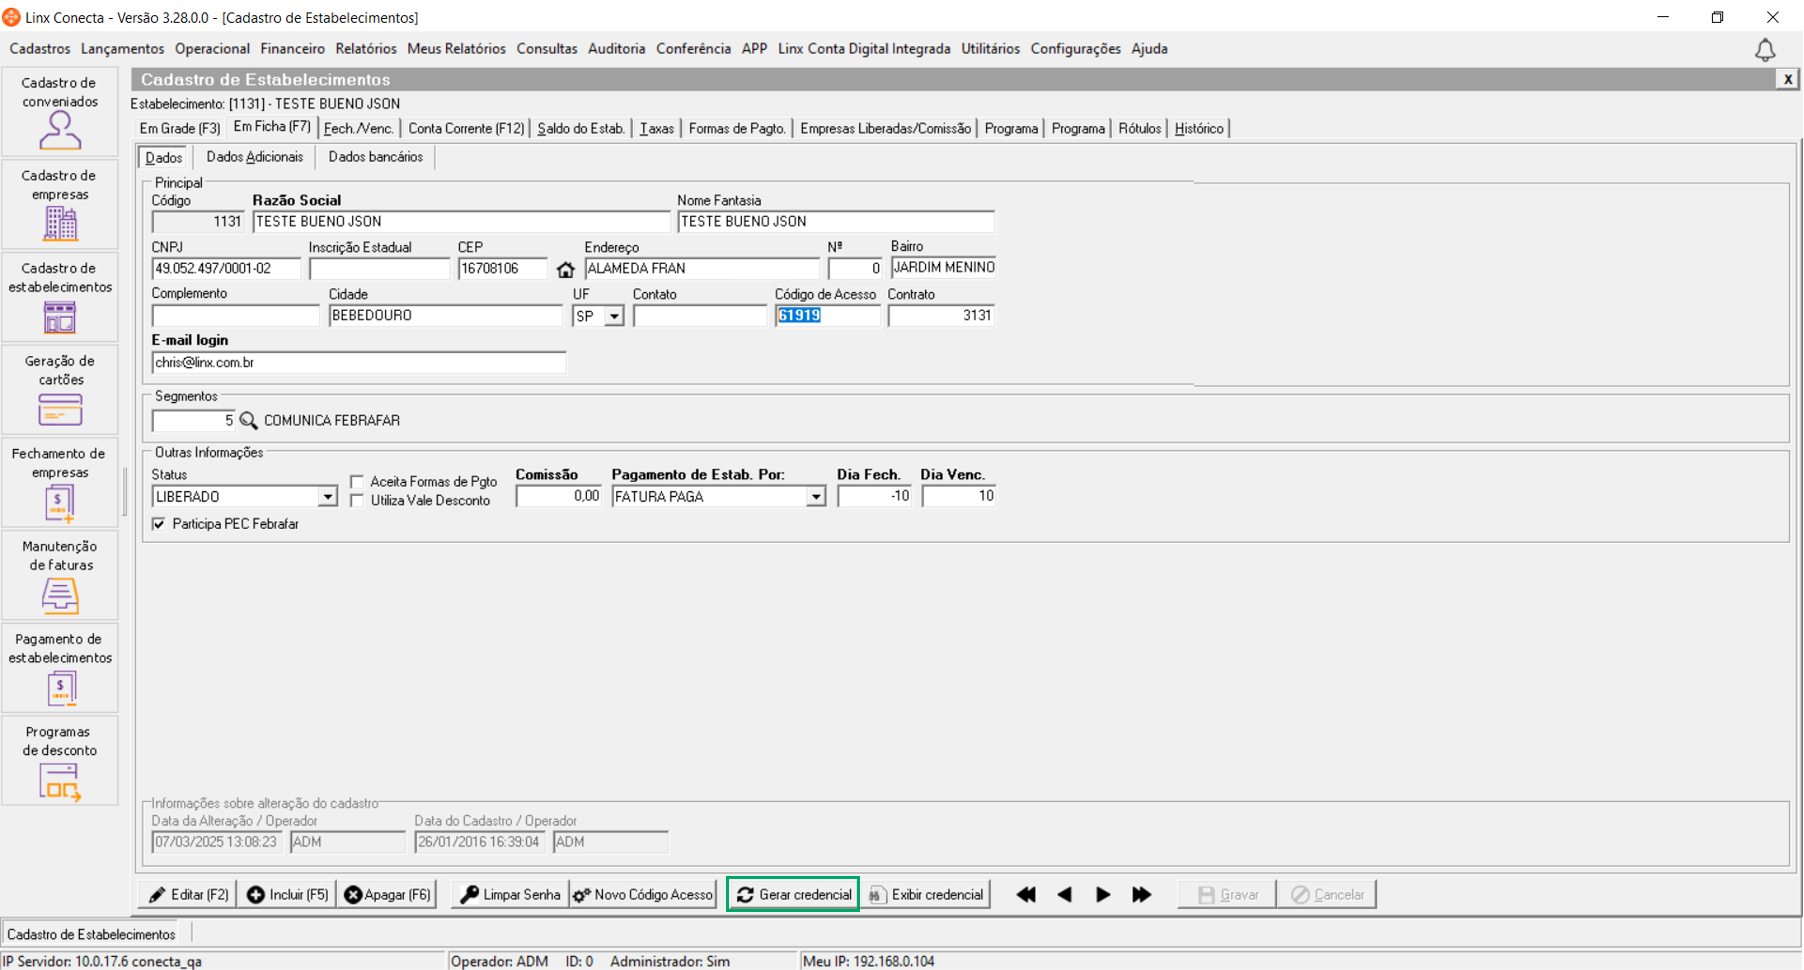Open the Cadastros menu
This screenshot has height=970, width=1804.
(40, 49)
